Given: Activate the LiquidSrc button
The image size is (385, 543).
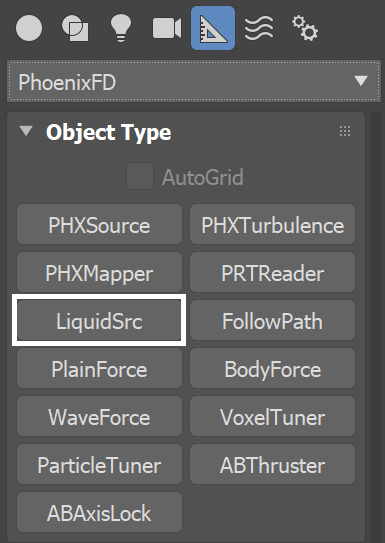Looking at the screenshot, I should (x=99, y=320).
